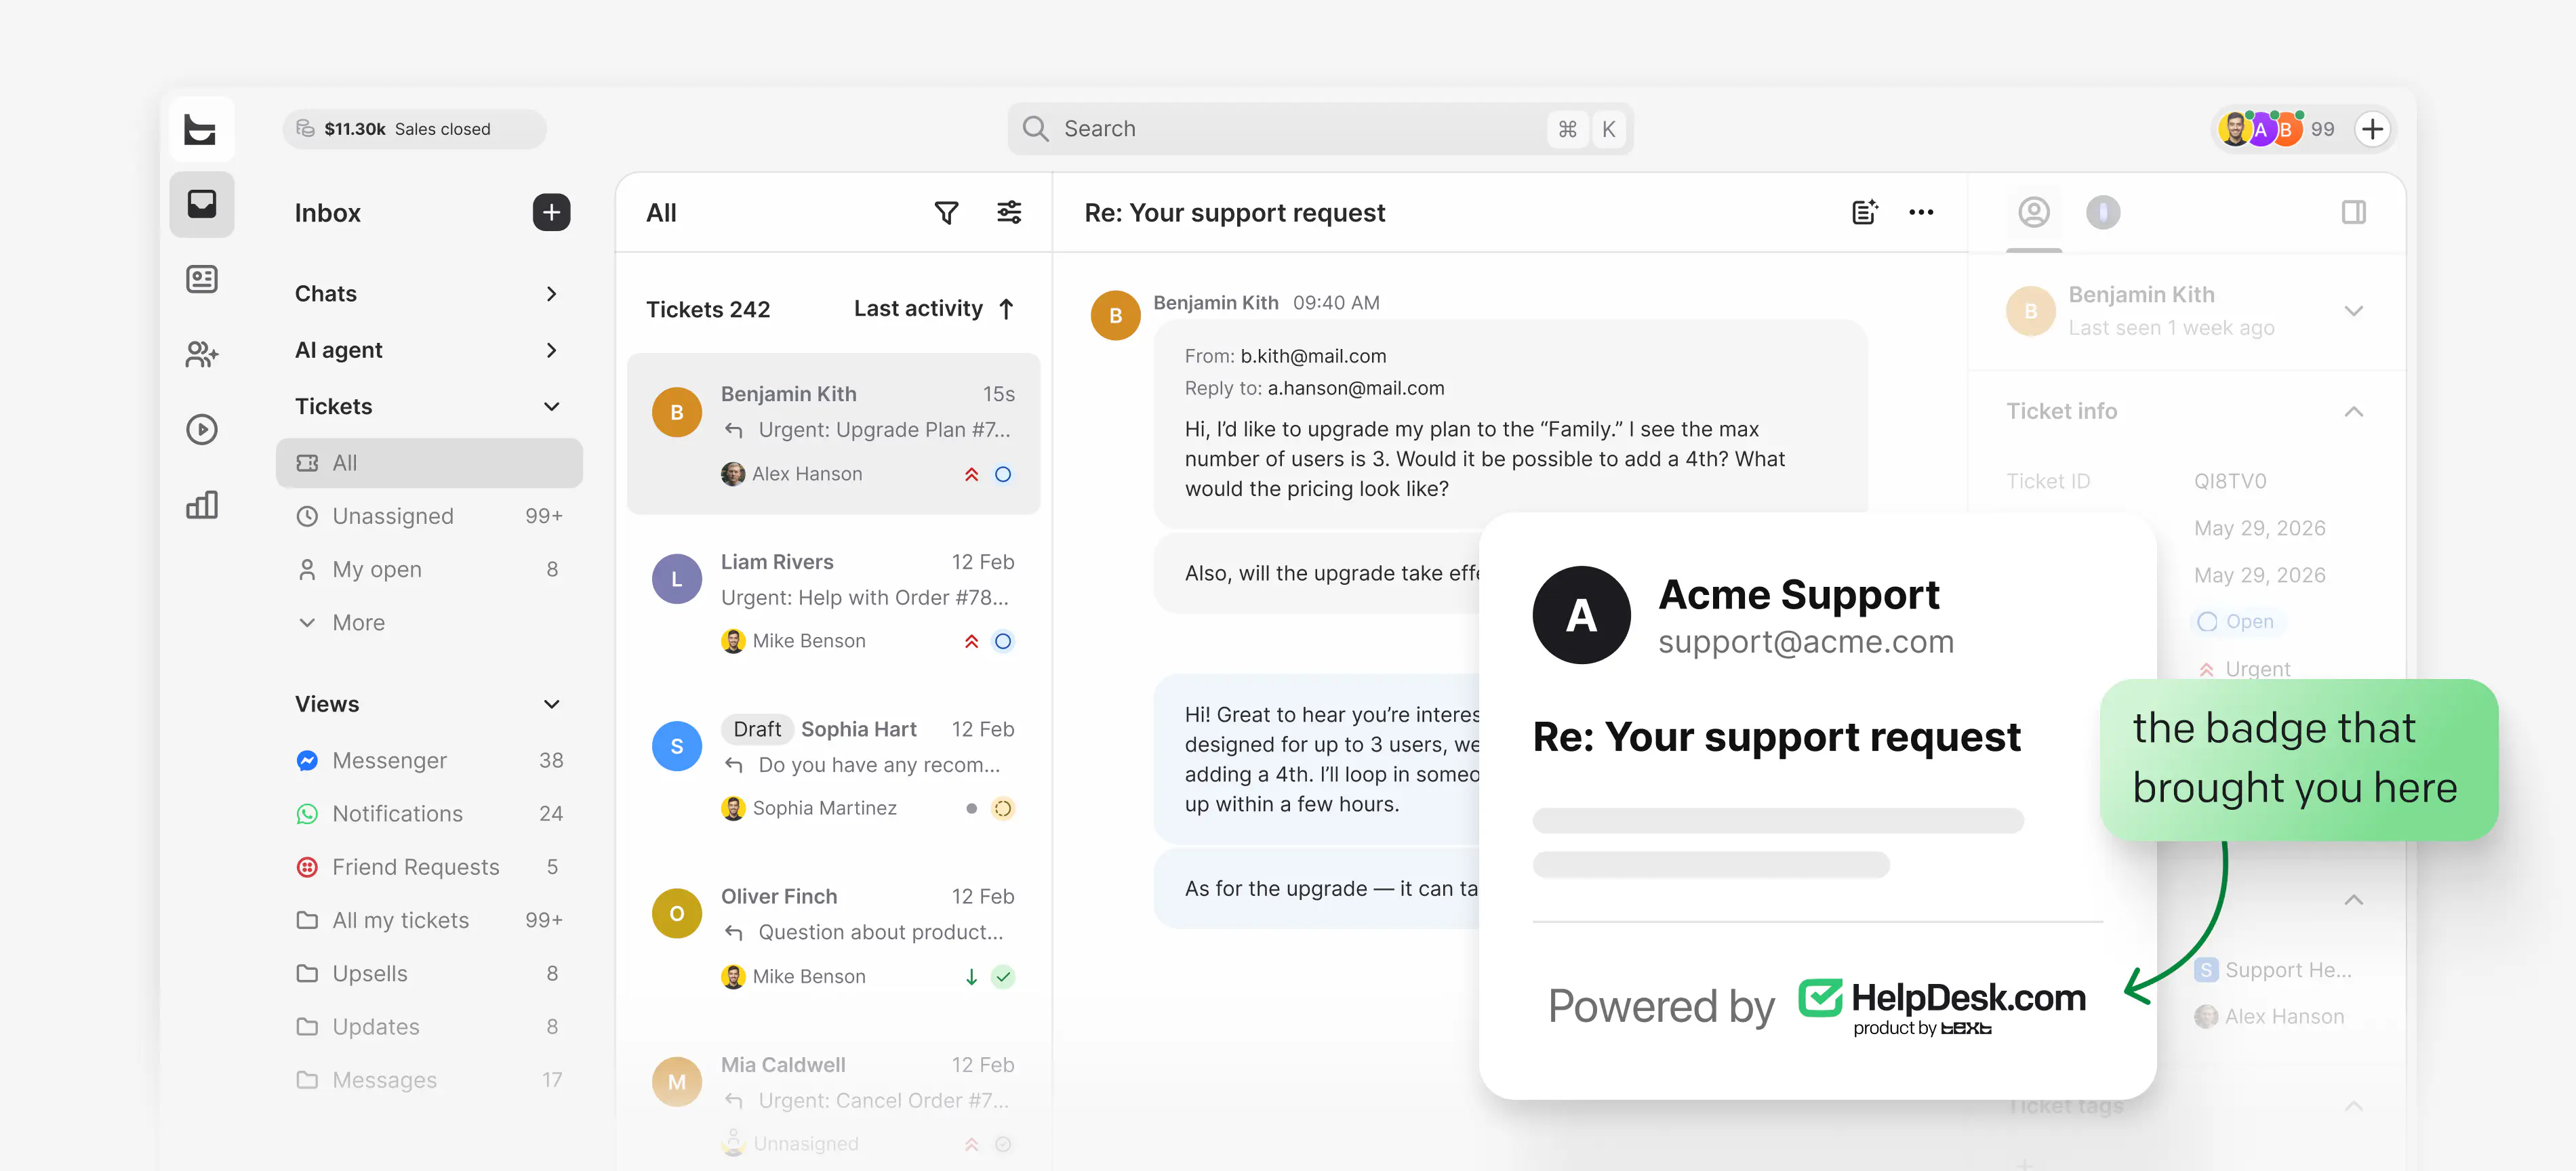This screenshot has width=2576, height=1171.
Task: Open the Messages view
Action: coord(429,1080)
